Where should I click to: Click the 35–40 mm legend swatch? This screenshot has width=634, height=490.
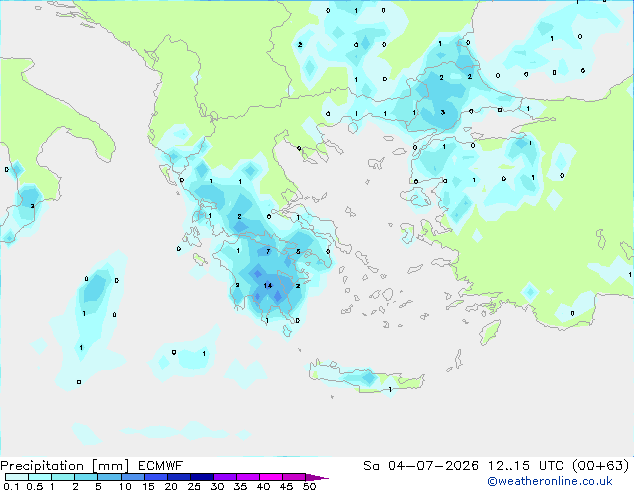(x=248, y=477)
